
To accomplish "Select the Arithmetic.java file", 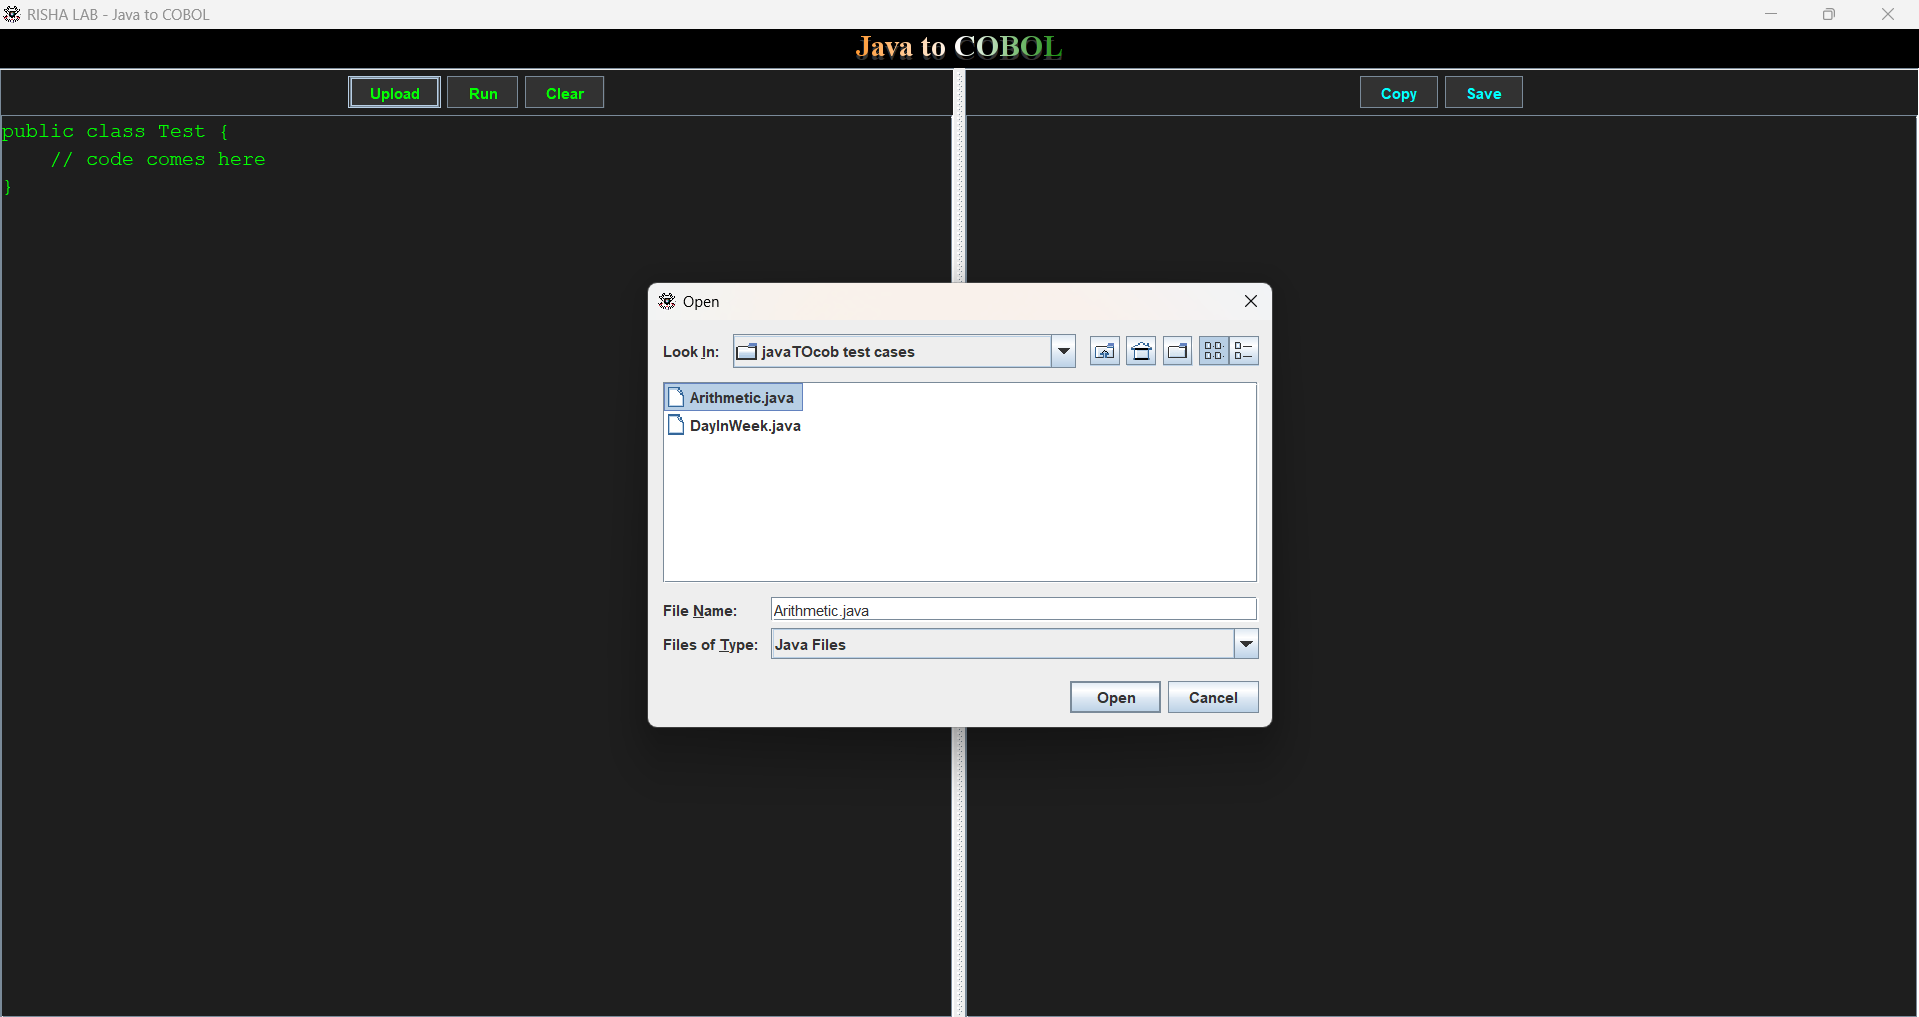I will 733,398.
